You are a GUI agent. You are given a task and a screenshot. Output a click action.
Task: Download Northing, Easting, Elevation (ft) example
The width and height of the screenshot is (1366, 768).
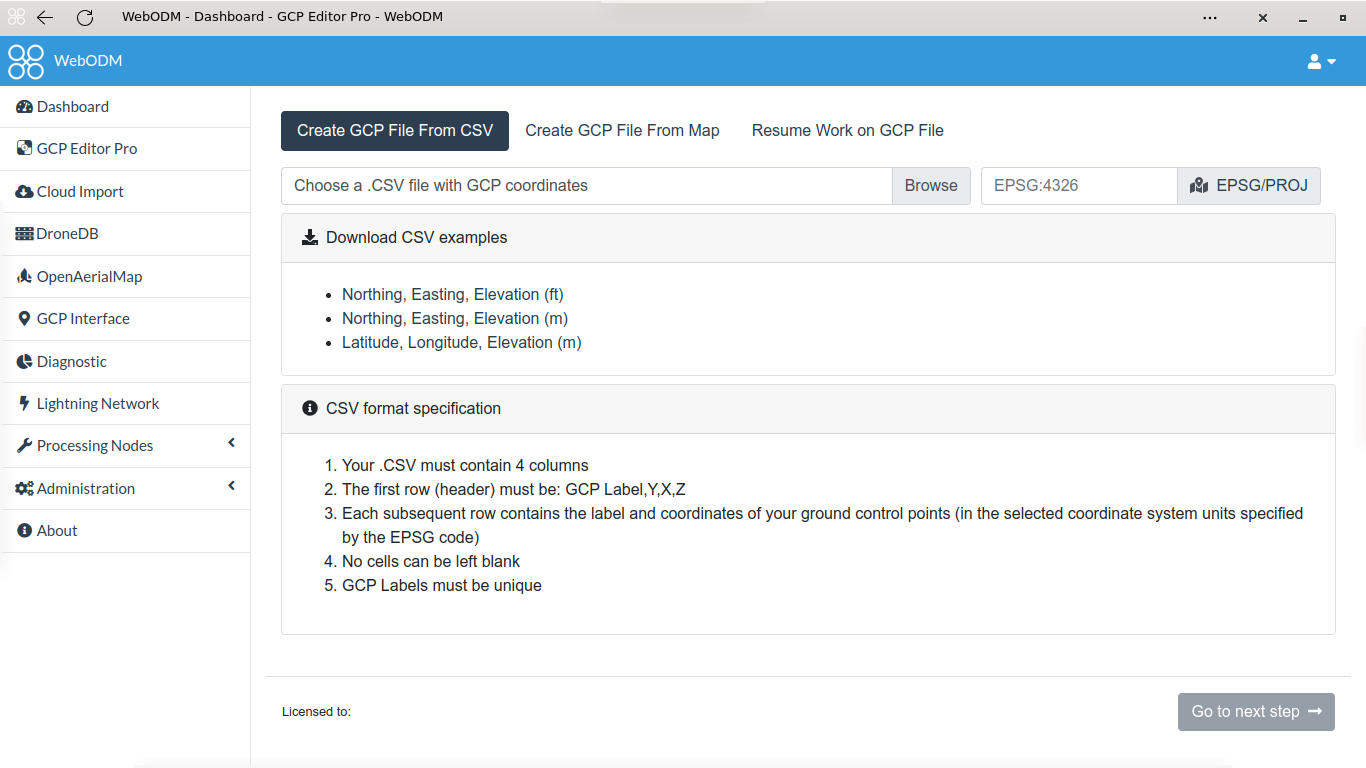point(453,295)
